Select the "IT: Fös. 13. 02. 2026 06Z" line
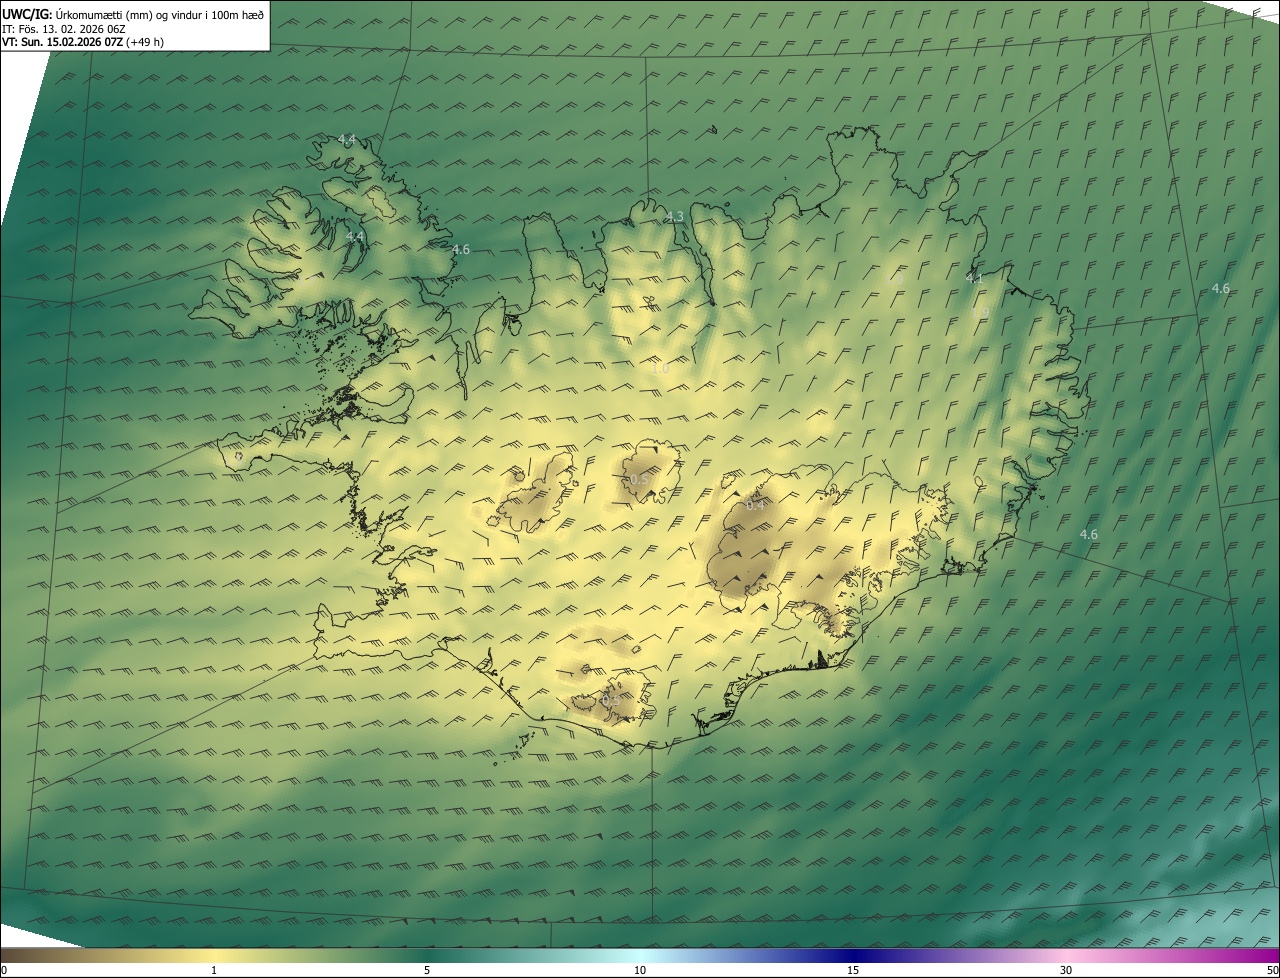 coord(64,29)
